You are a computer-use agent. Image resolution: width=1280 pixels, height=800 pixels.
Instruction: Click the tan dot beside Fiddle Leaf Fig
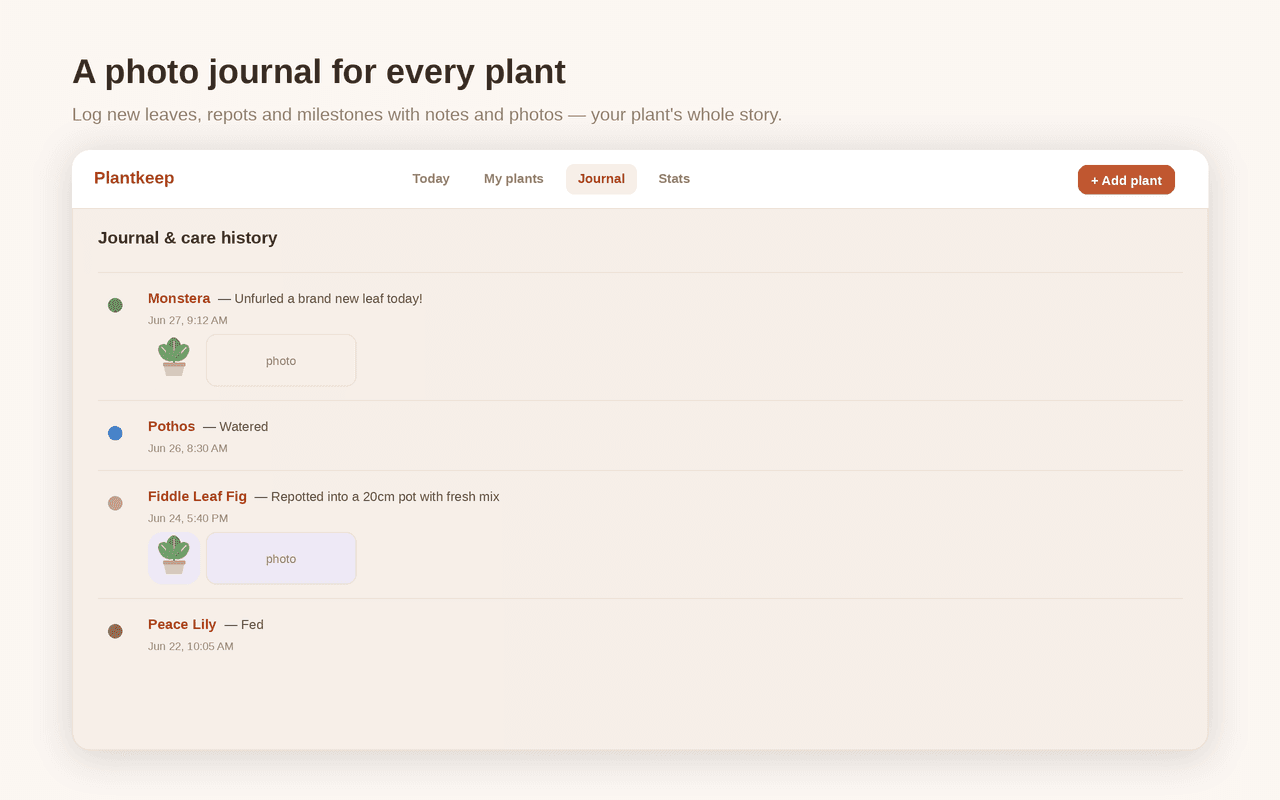[115, 503]
